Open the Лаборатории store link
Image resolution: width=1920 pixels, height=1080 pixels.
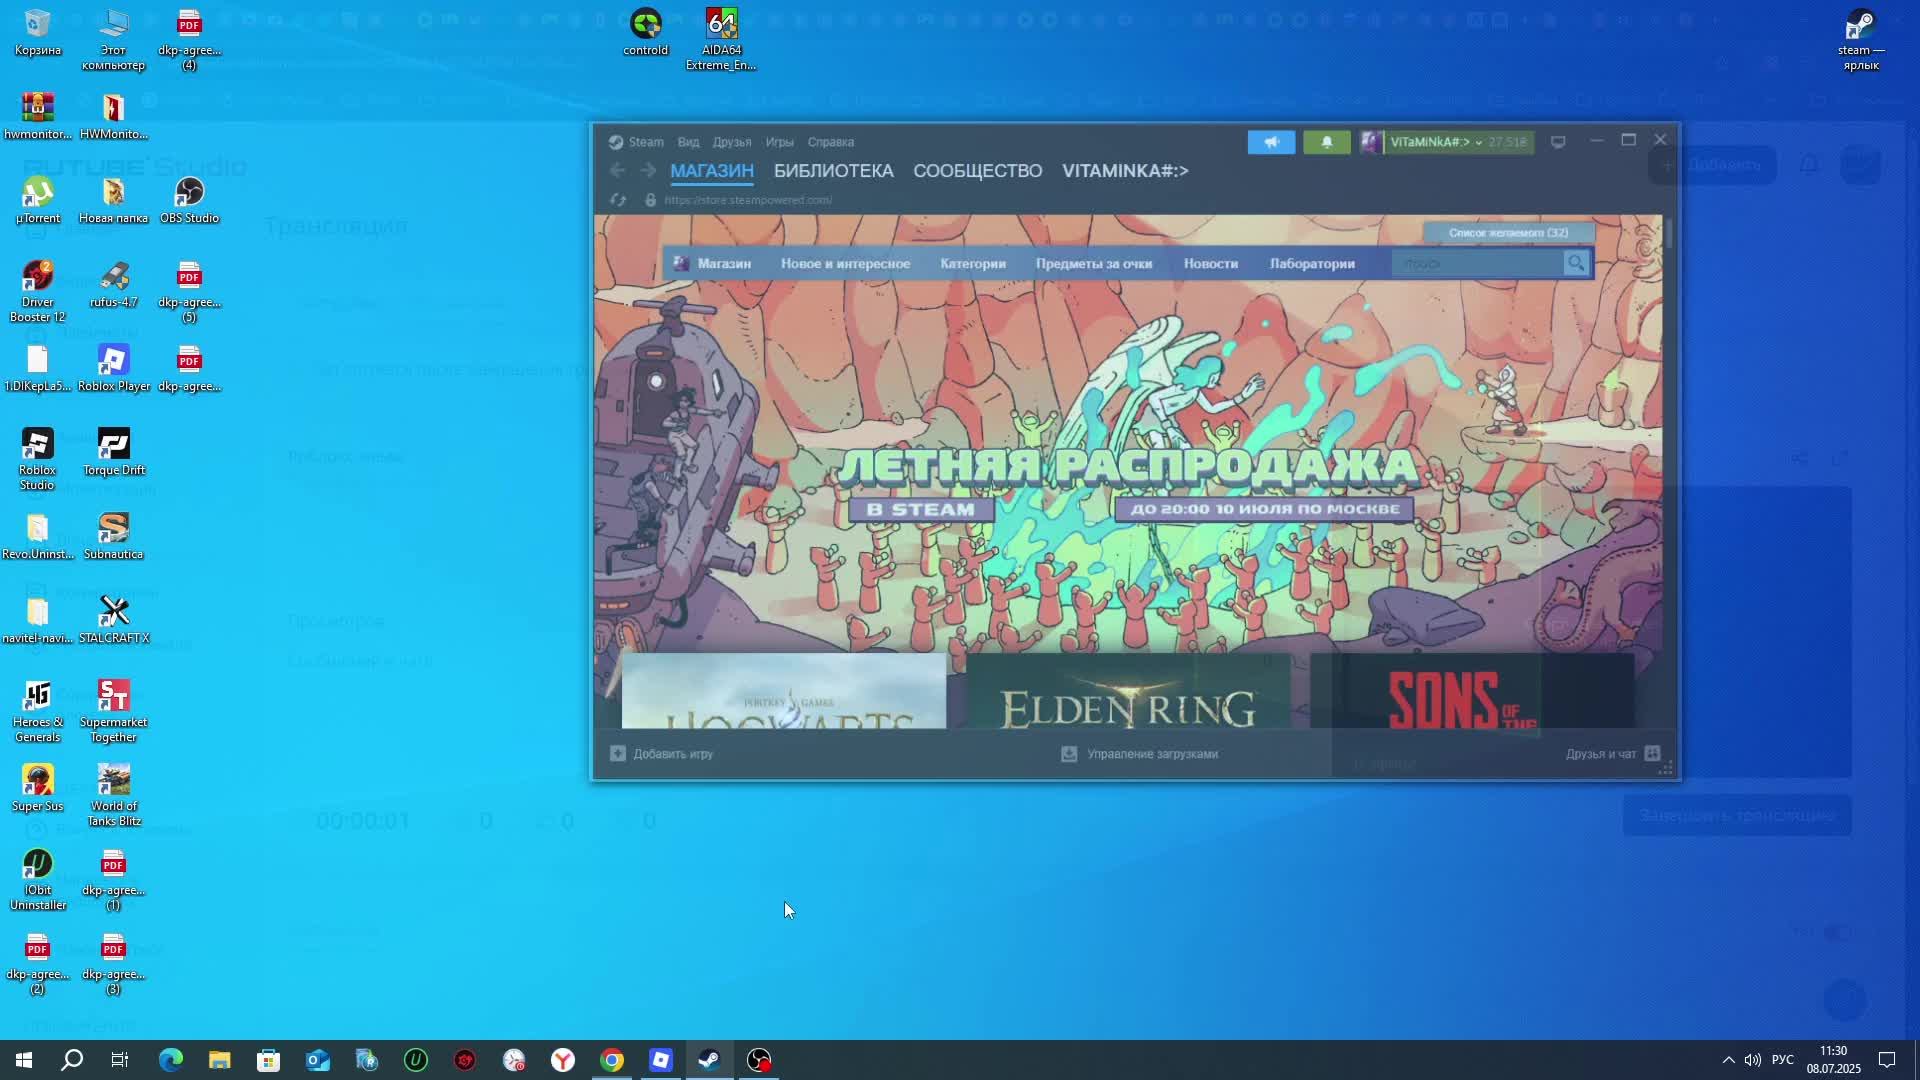(1312, 264)
